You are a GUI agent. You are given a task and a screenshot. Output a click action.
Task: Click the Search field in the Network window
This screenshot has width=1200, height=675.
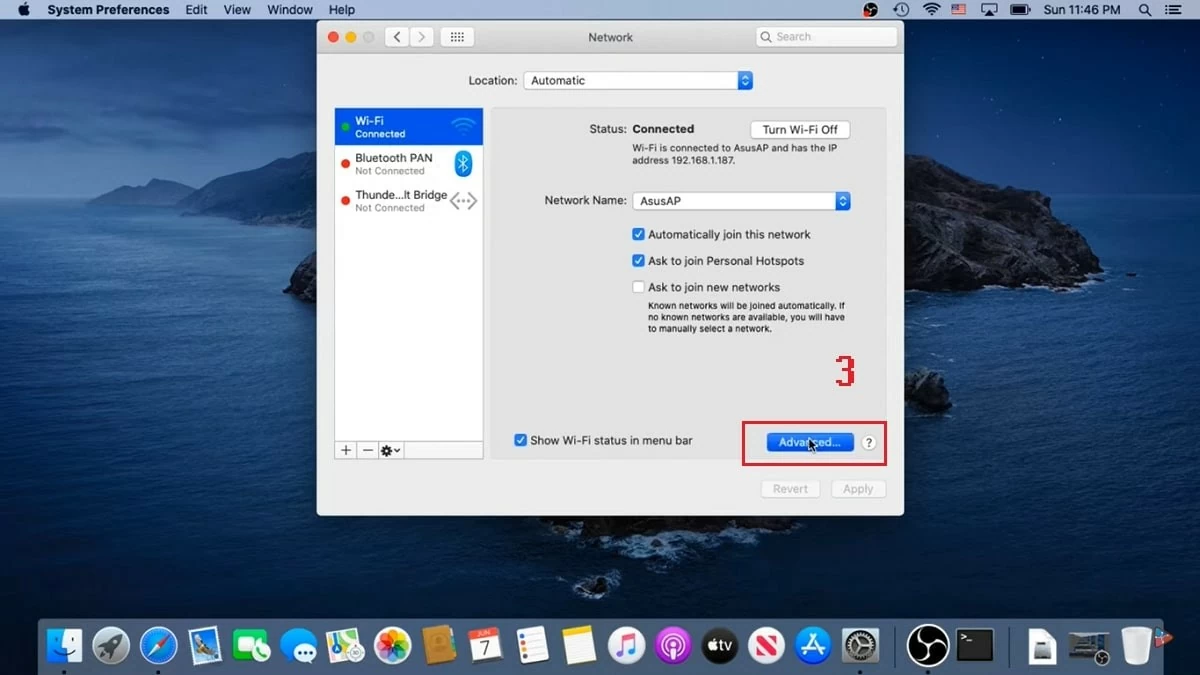(x=825, y=36)
